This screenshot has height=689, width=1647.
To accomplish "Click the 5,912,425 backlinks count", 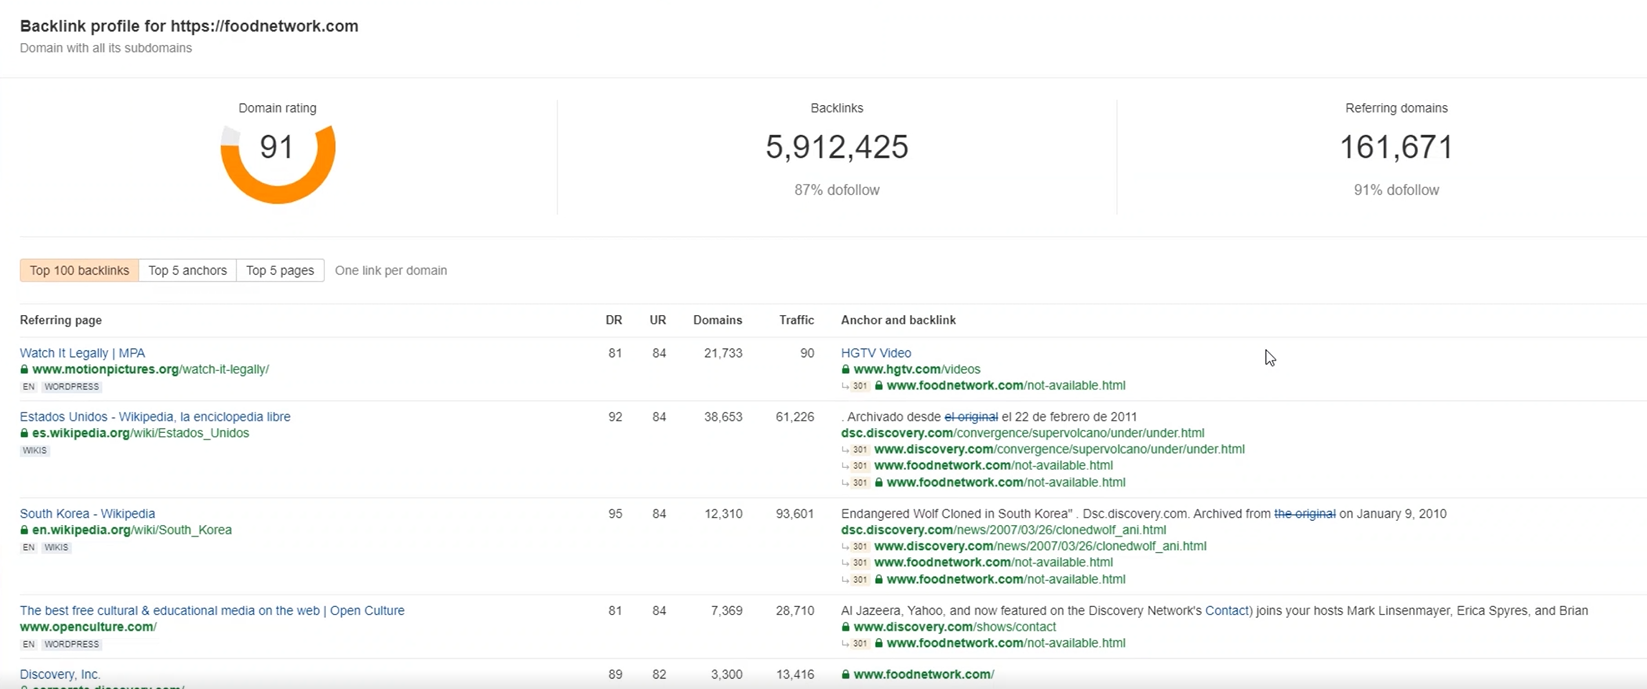I will click(837, 147).
